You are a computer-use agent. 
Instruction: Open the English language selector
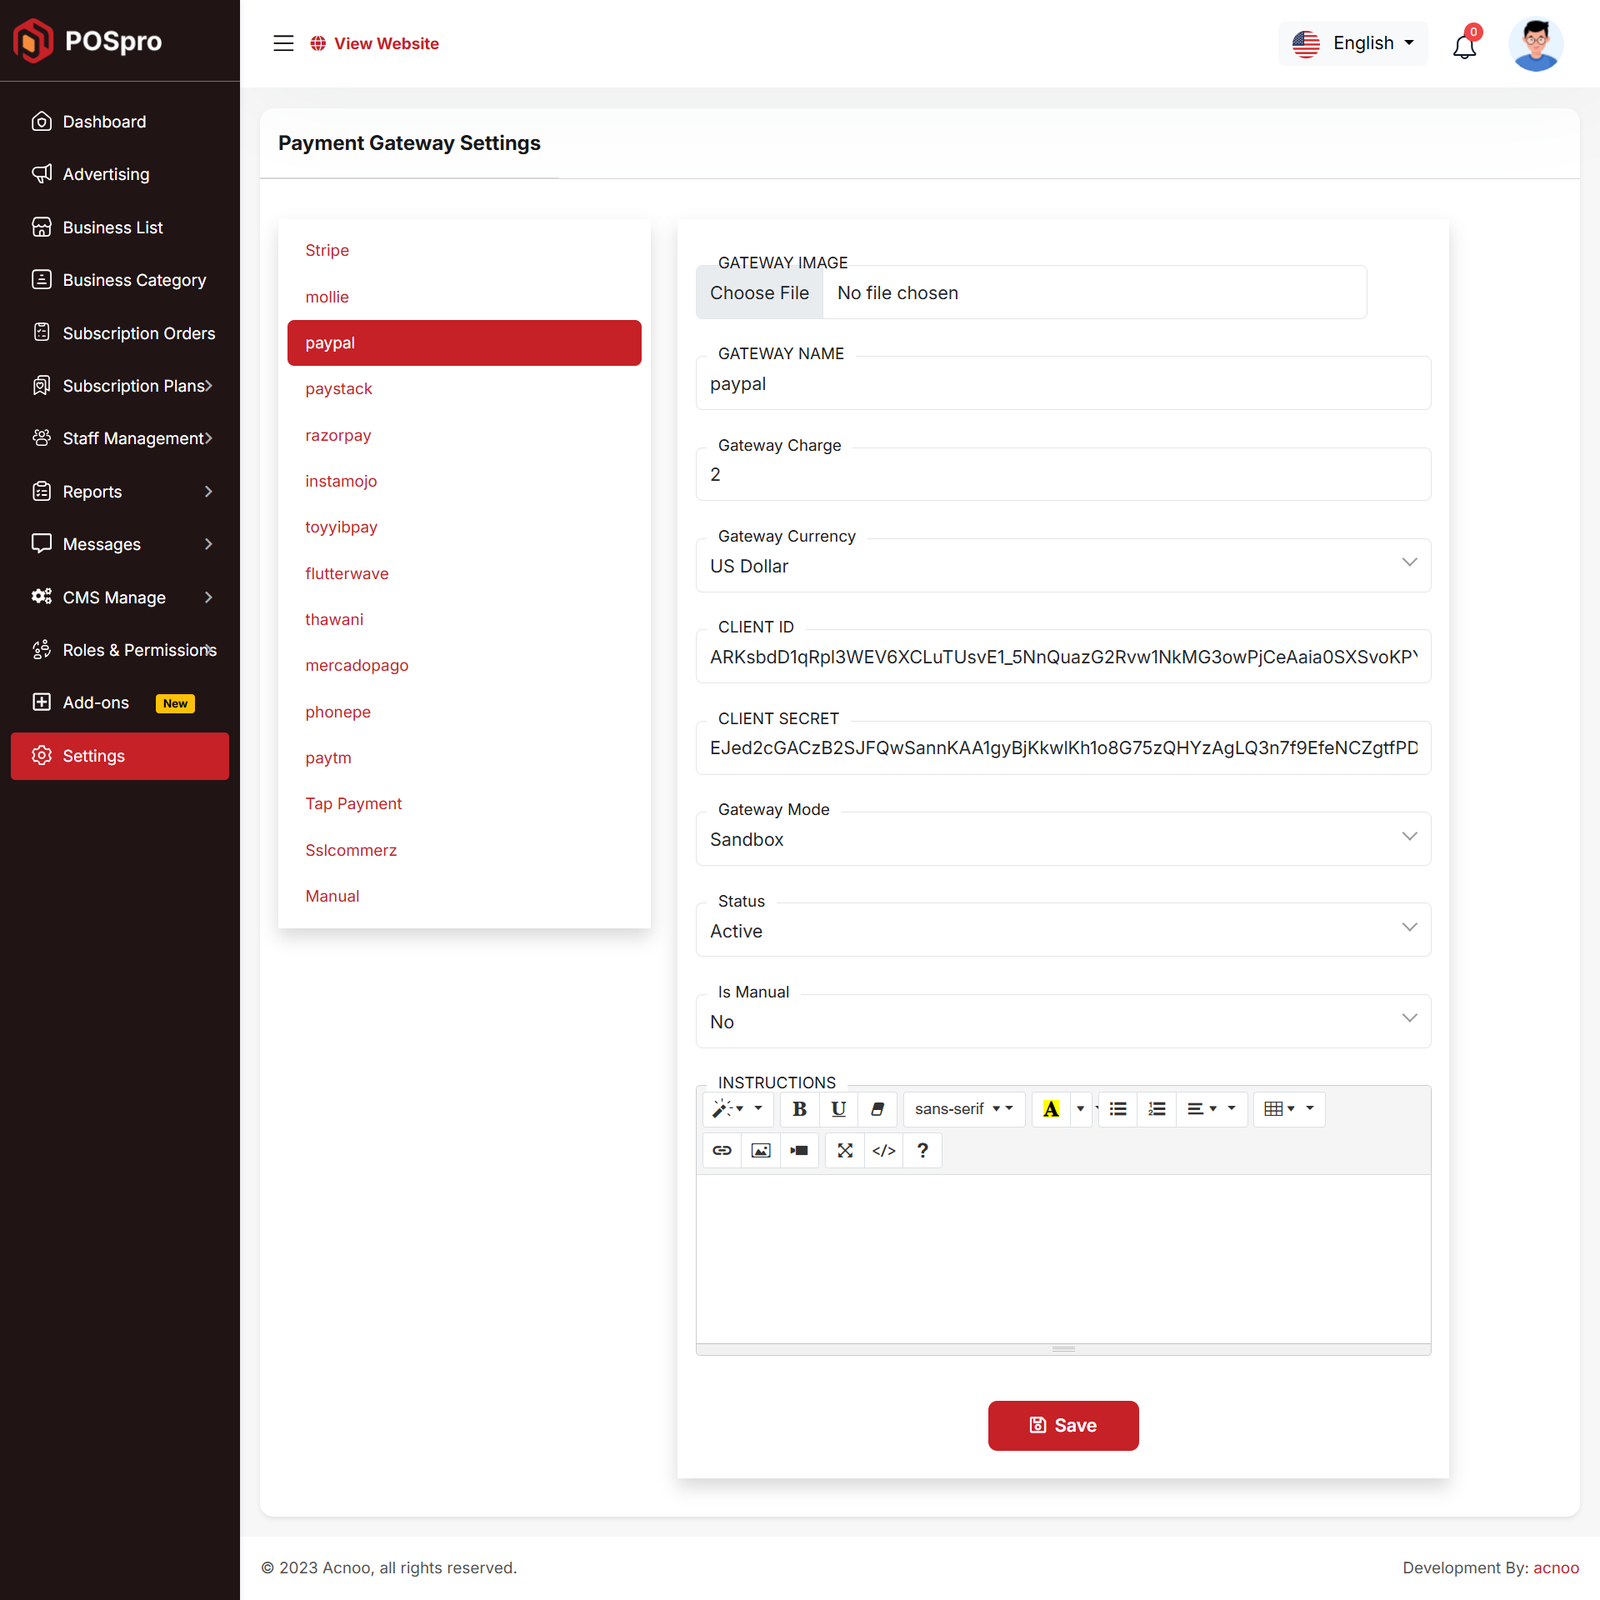tap(1353, 43)
